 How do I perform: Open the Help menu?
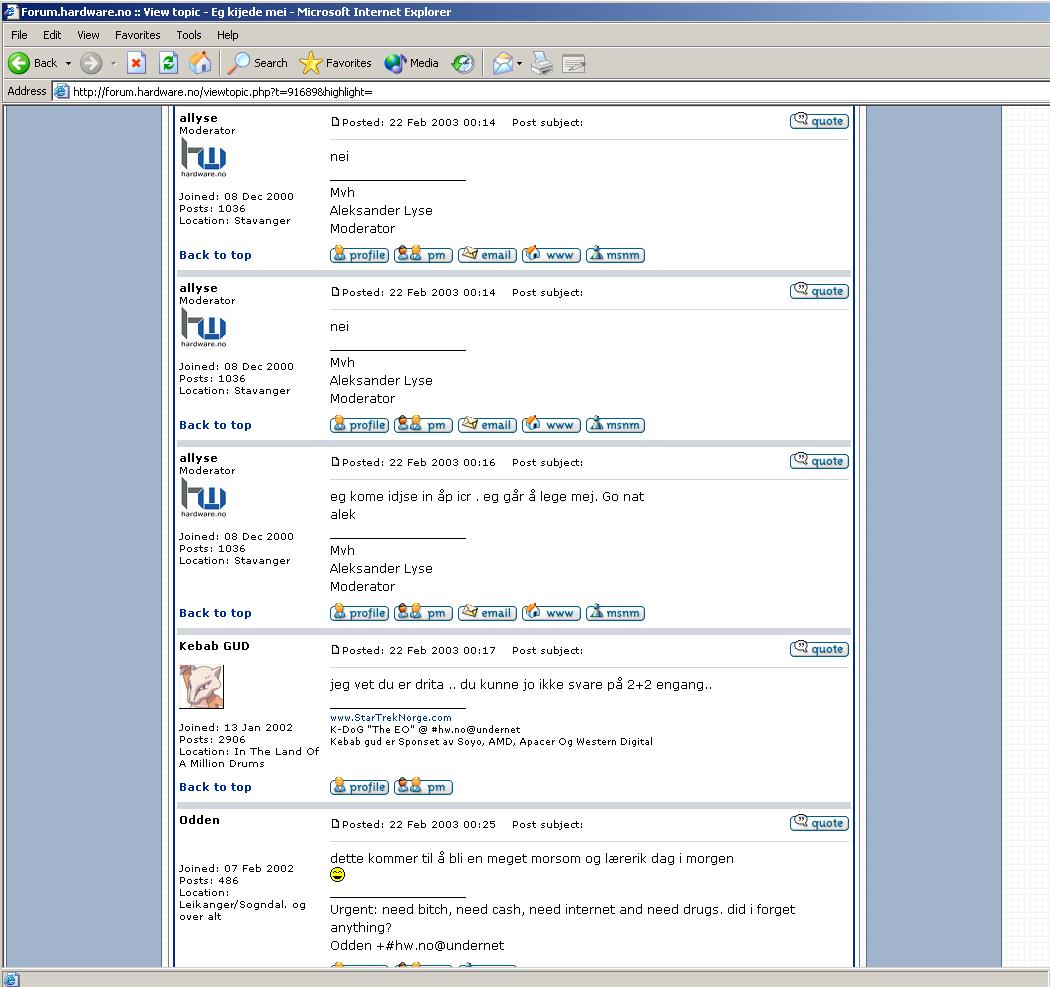(228, 35)
